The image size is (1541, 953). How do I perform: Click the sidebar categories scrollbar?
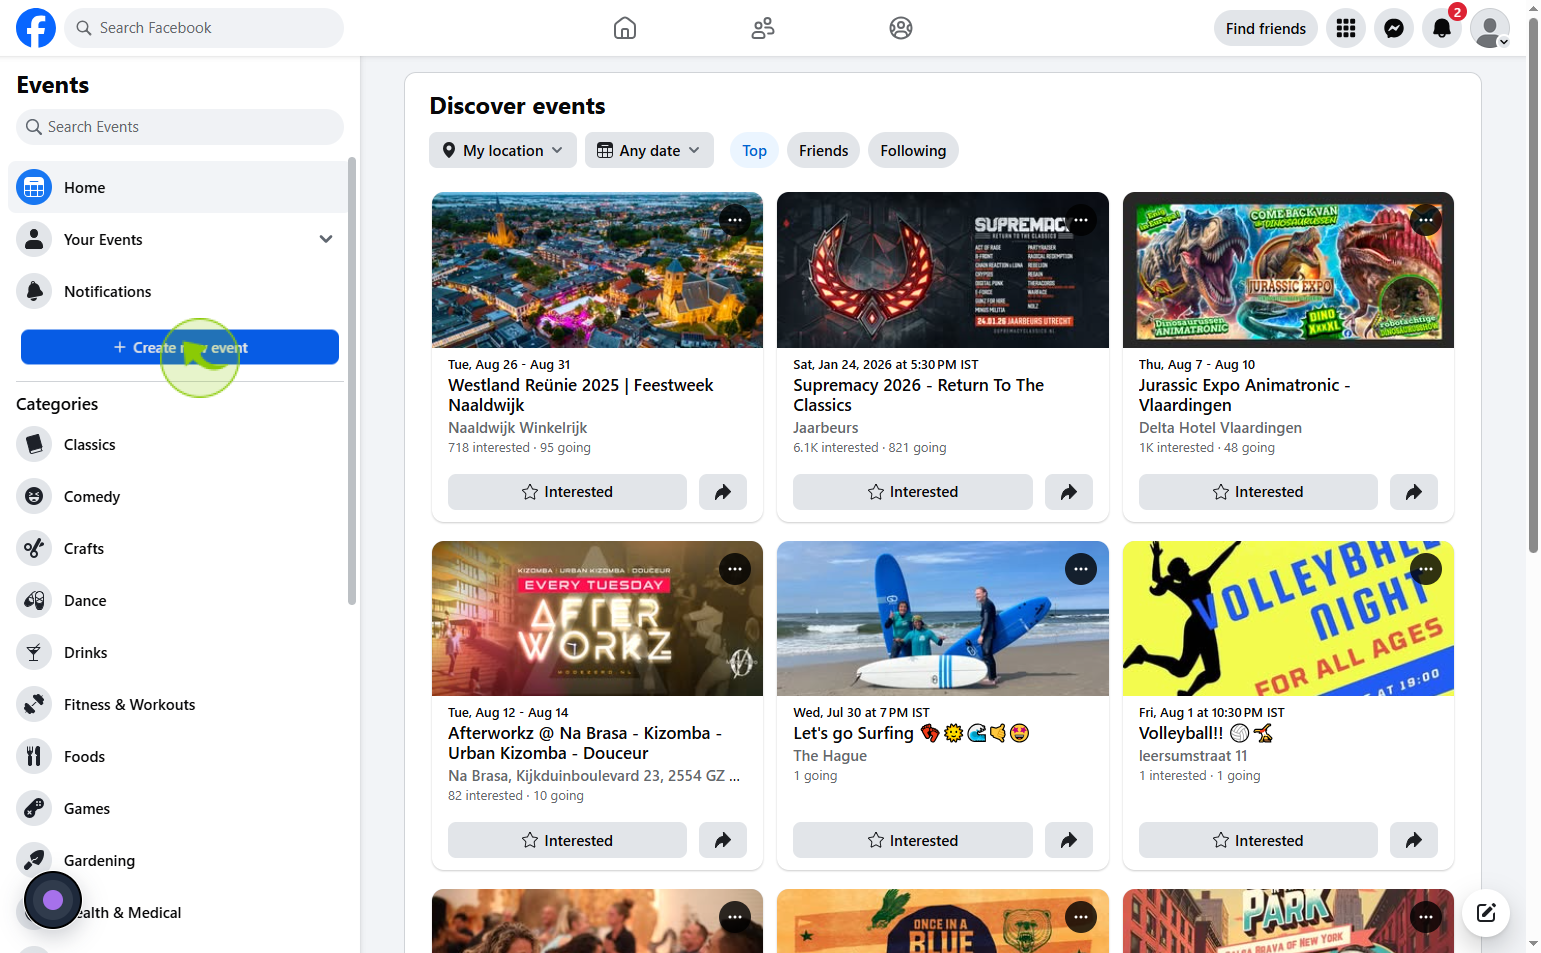click(x=352, y=380)
